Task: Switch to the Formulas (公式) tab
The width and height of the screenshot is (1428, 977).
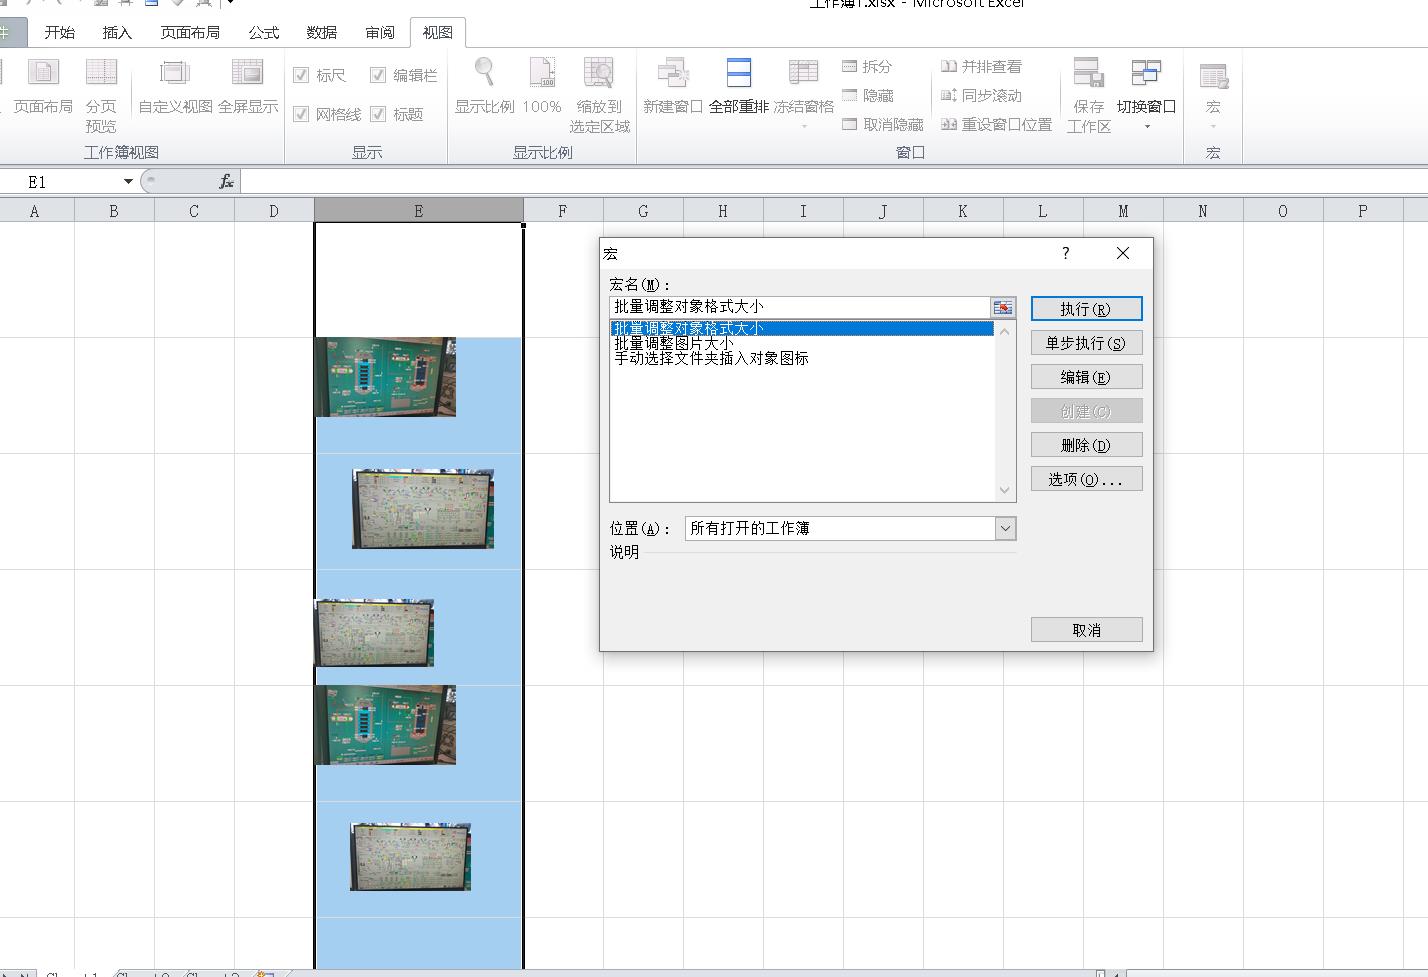Action: click(x=263, y=32)
